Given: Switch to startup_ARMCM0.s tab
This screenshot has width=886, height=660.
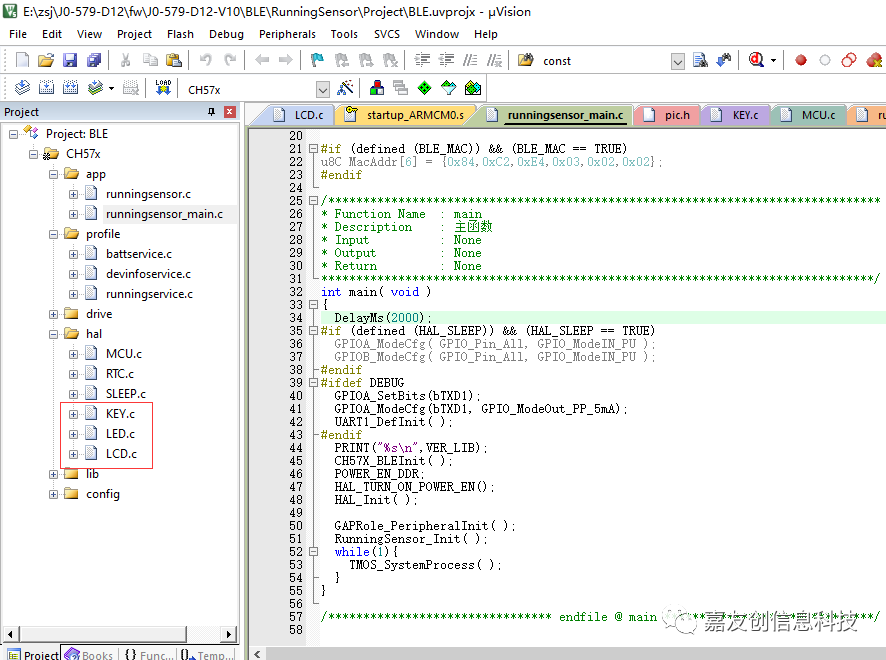Looking at the screenshot, I should pyautogui.click(x=406, y=115).
